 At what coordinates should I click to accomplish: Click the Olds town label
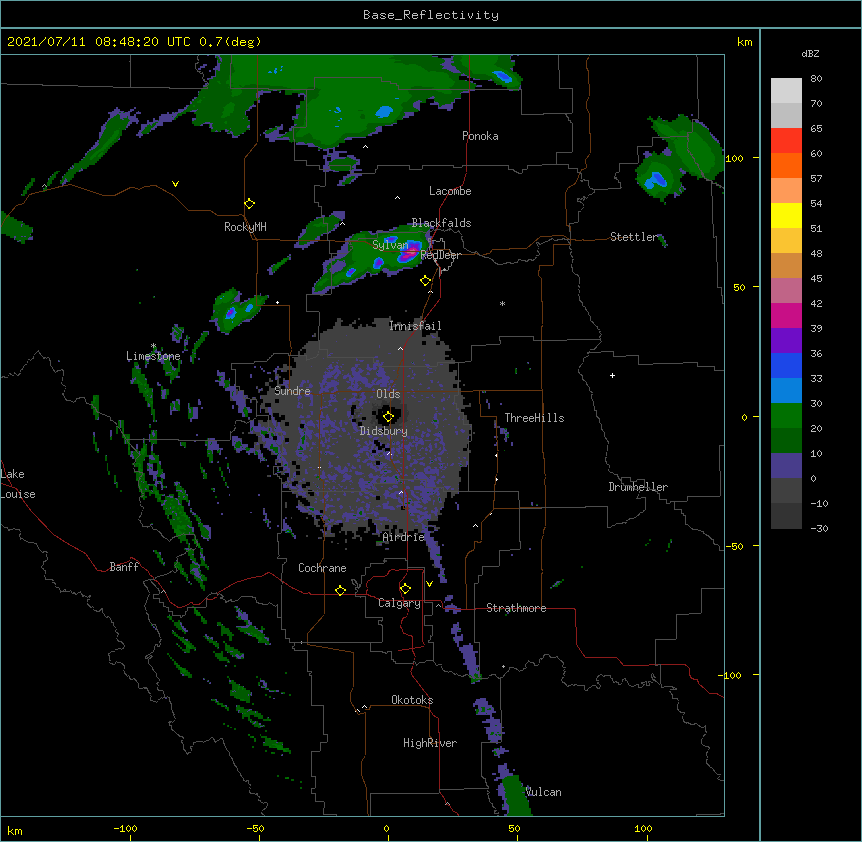click(388, 394)
